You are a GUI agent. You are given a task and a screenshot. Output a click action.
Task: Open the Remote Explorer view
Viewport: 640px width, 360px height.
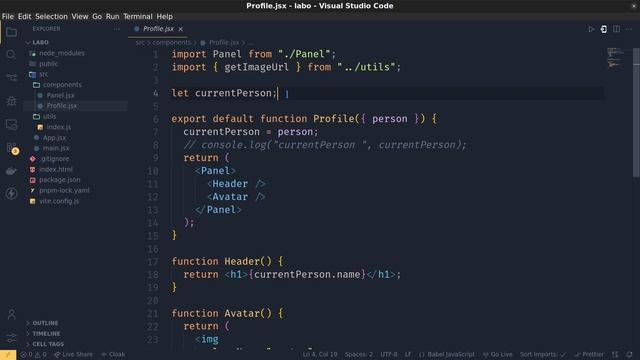pyautogui.click(x=11, y=124)
